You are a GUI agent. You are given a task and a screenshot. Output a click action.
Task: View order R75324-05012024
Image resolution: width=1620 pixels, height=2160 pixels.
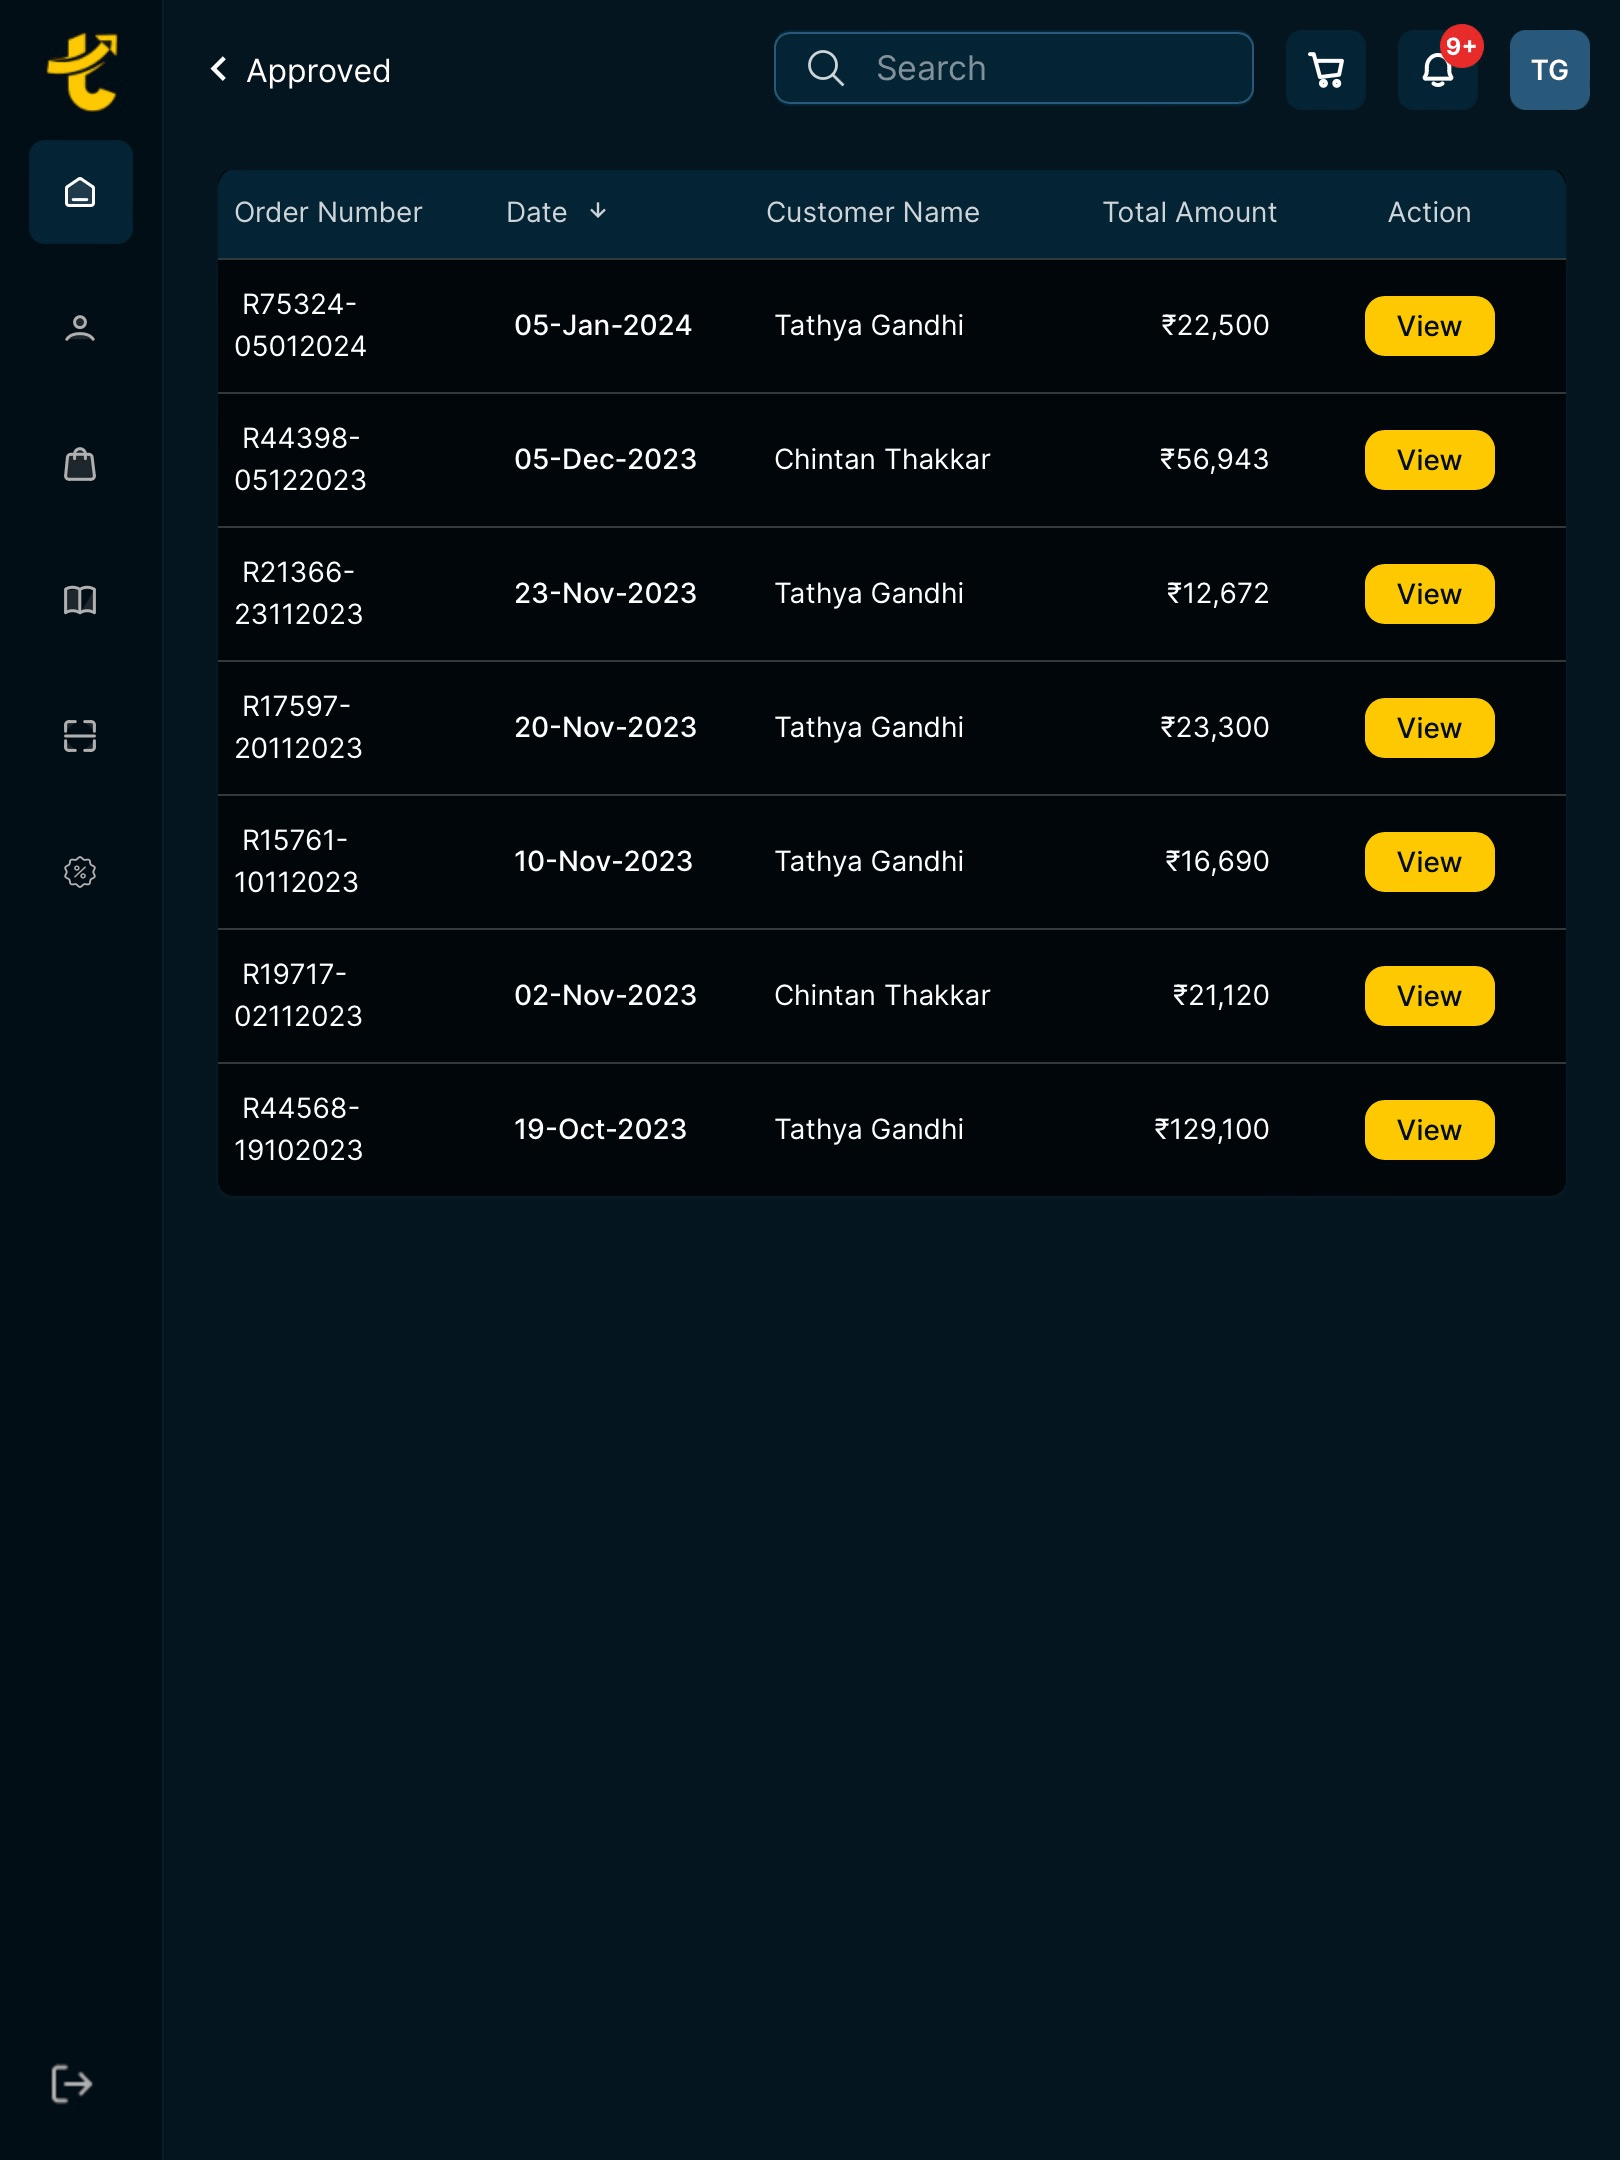[1429, 326]
